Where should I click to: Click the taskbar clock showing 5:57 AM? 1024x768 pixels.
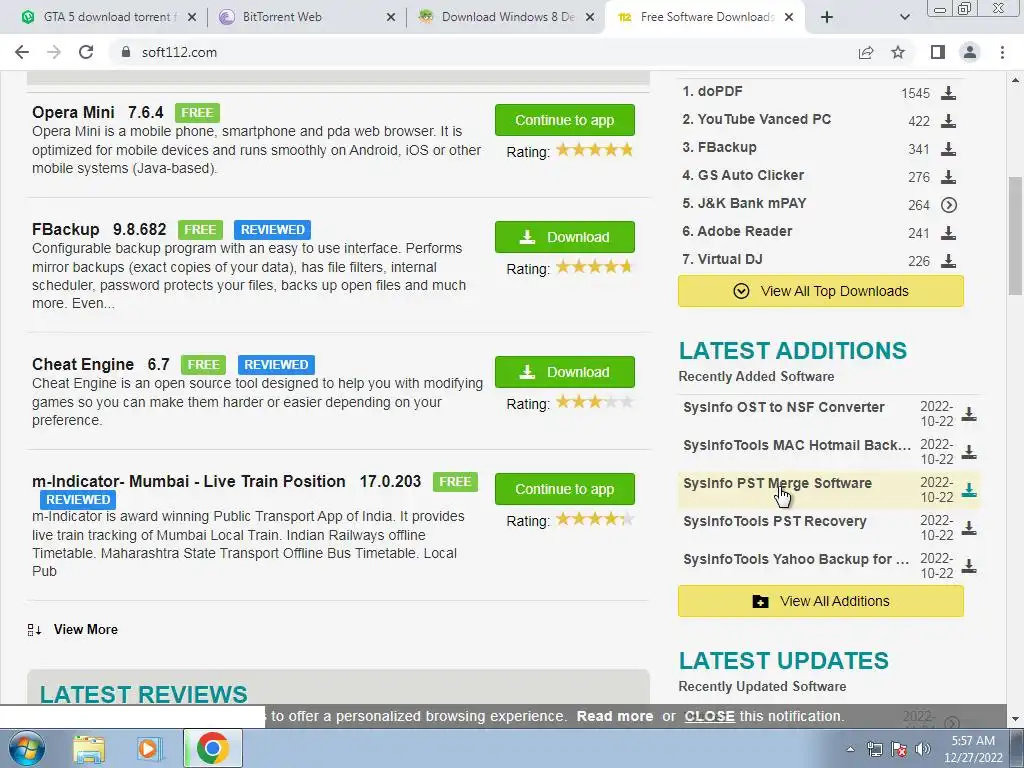973,749
